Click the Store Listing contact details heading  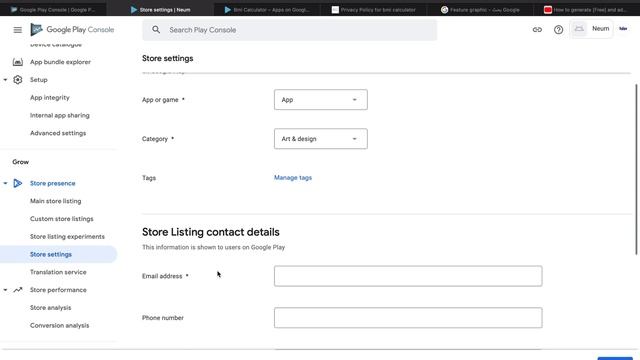[211, 232]
